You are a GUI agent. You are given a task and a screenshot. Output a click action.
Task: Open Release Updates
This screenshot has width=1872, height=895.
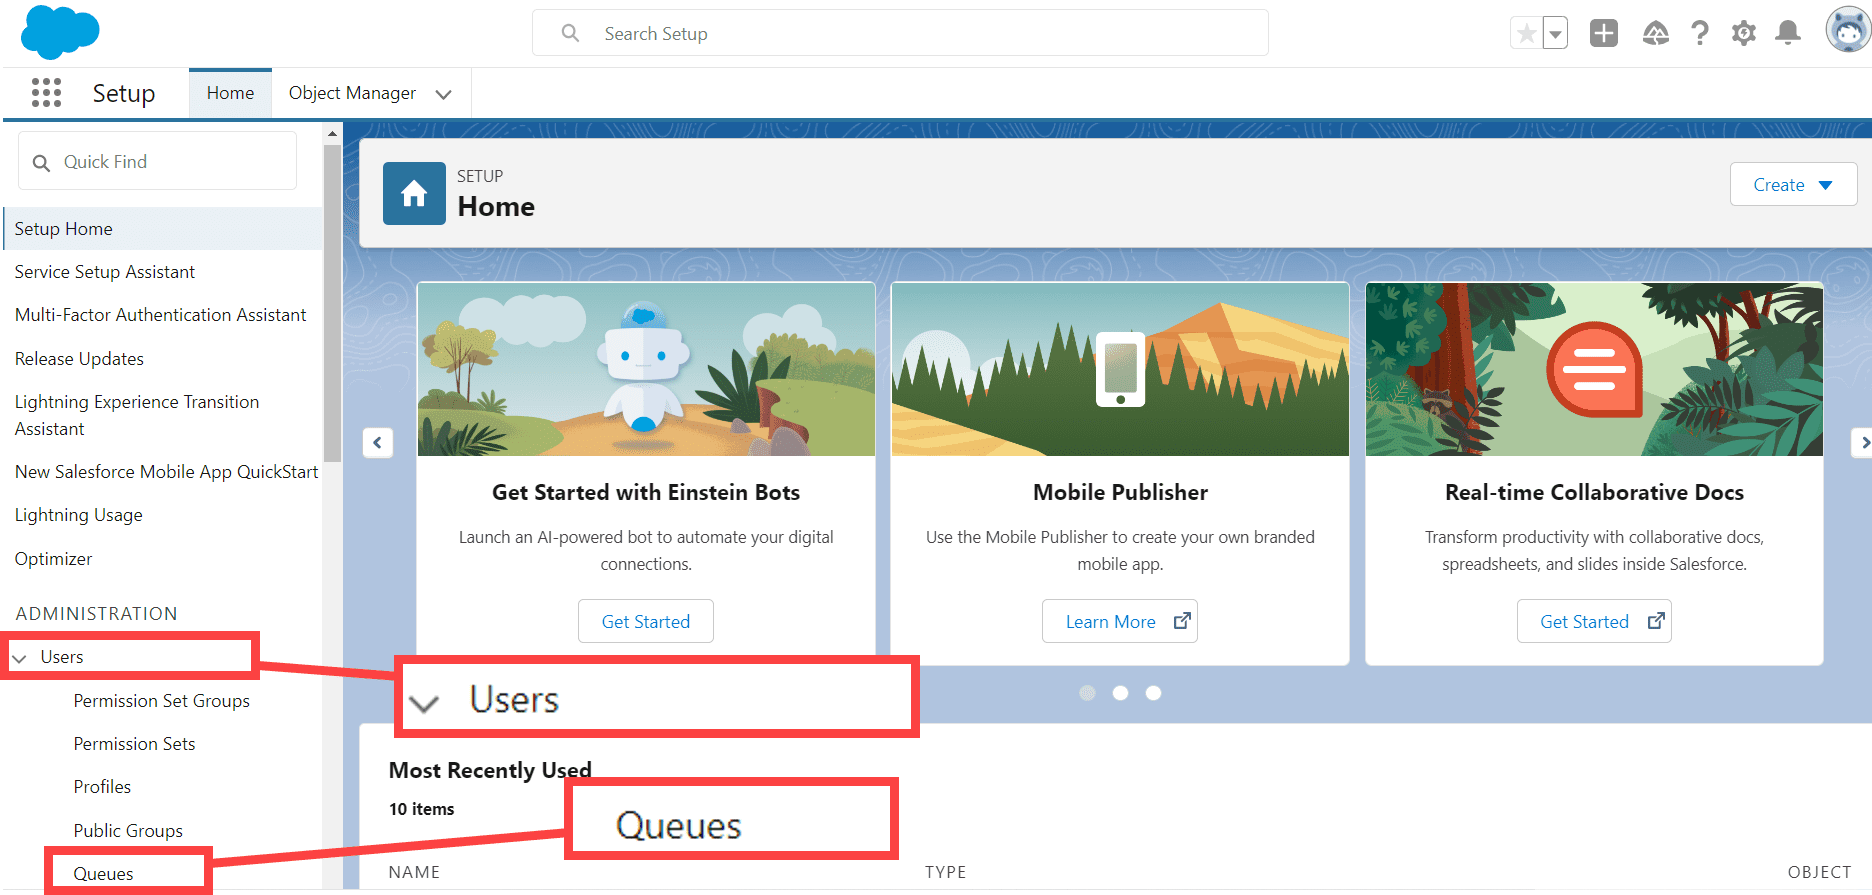point(79,359)
